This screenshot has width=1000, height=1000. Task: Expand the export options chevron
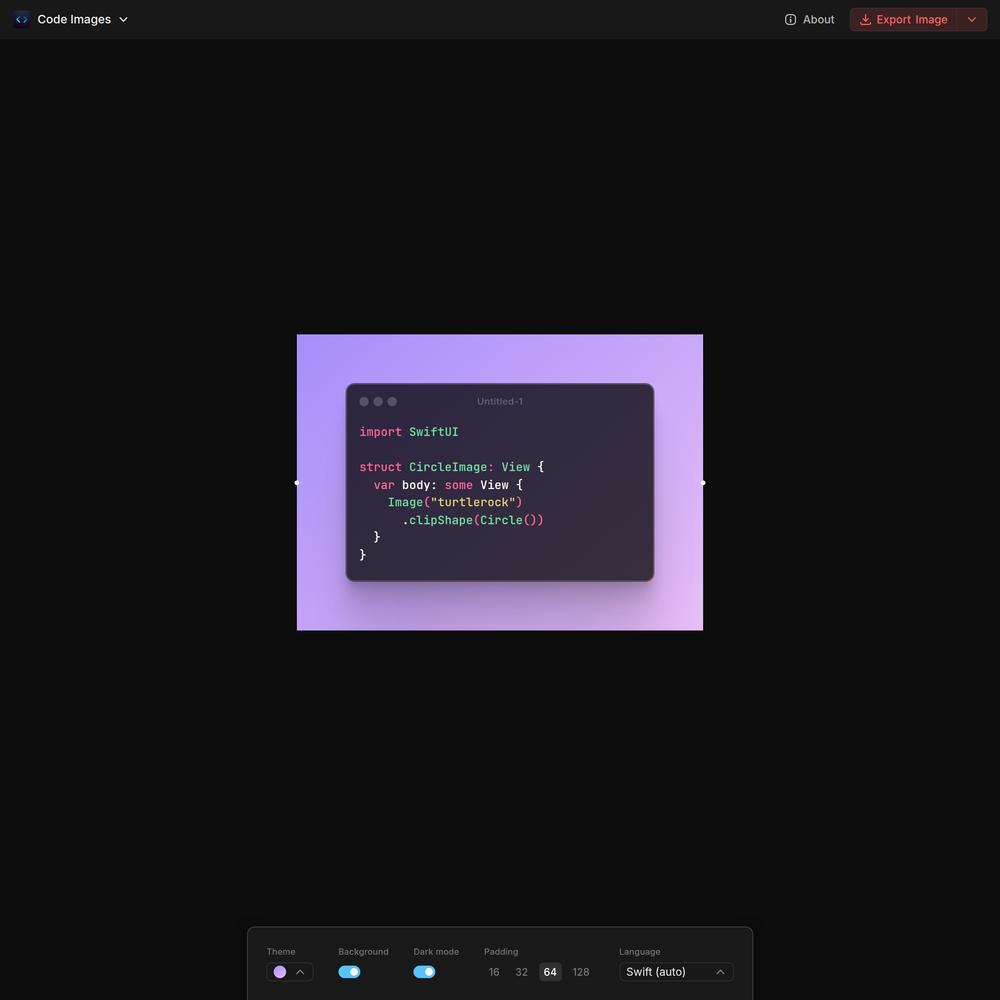click(971, 20)
